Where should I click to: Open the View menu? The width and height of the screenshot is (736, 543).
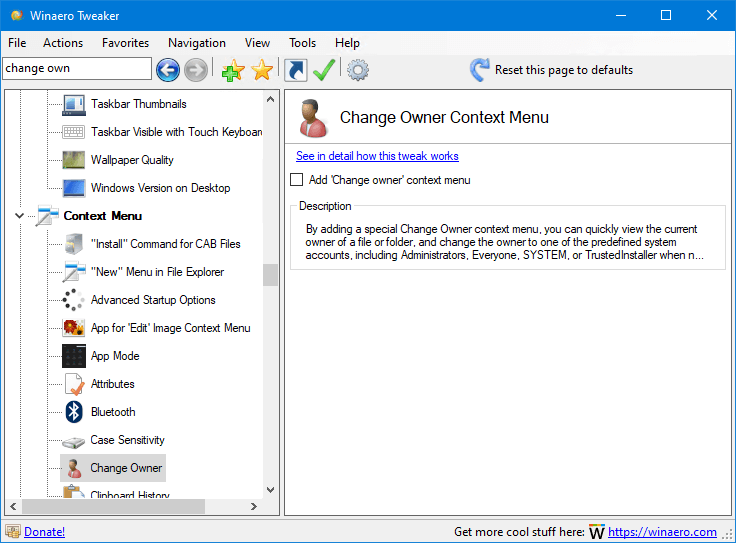pos(257,43)
